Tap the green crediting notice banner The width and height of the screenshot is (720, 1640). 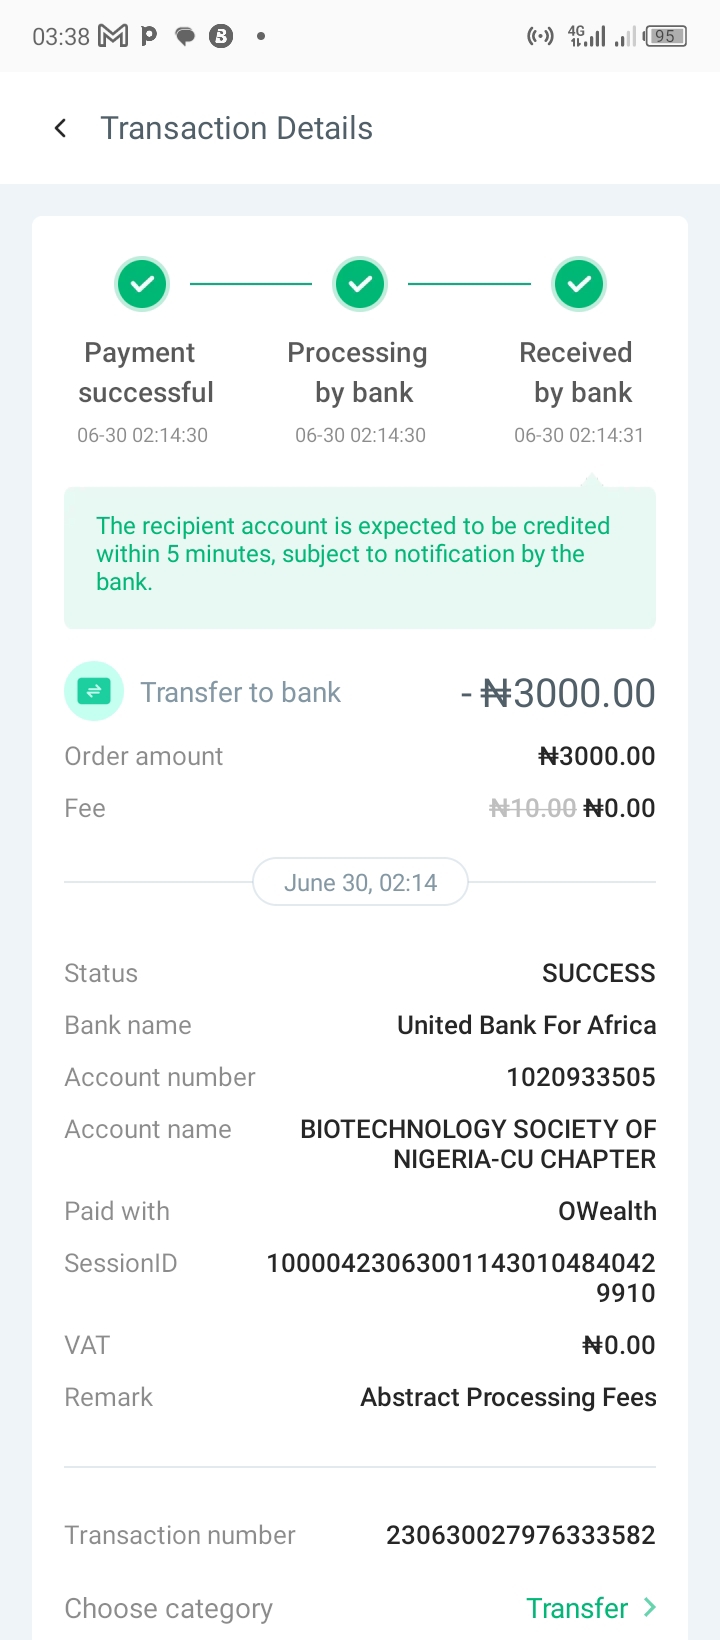[x=360, y=557]
